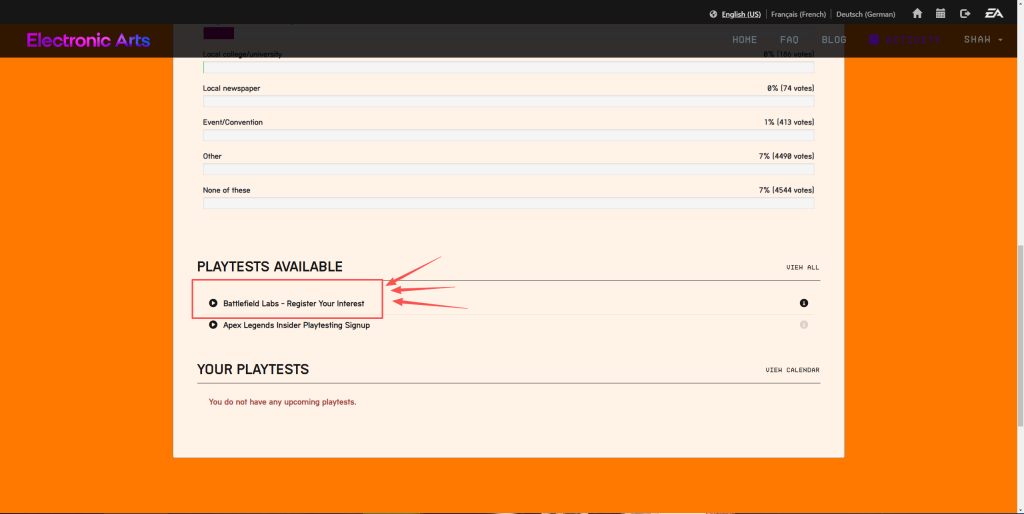Screen dimensions: 1024x514
Task: Open the BLOG nav item
Action: (834, 40)
